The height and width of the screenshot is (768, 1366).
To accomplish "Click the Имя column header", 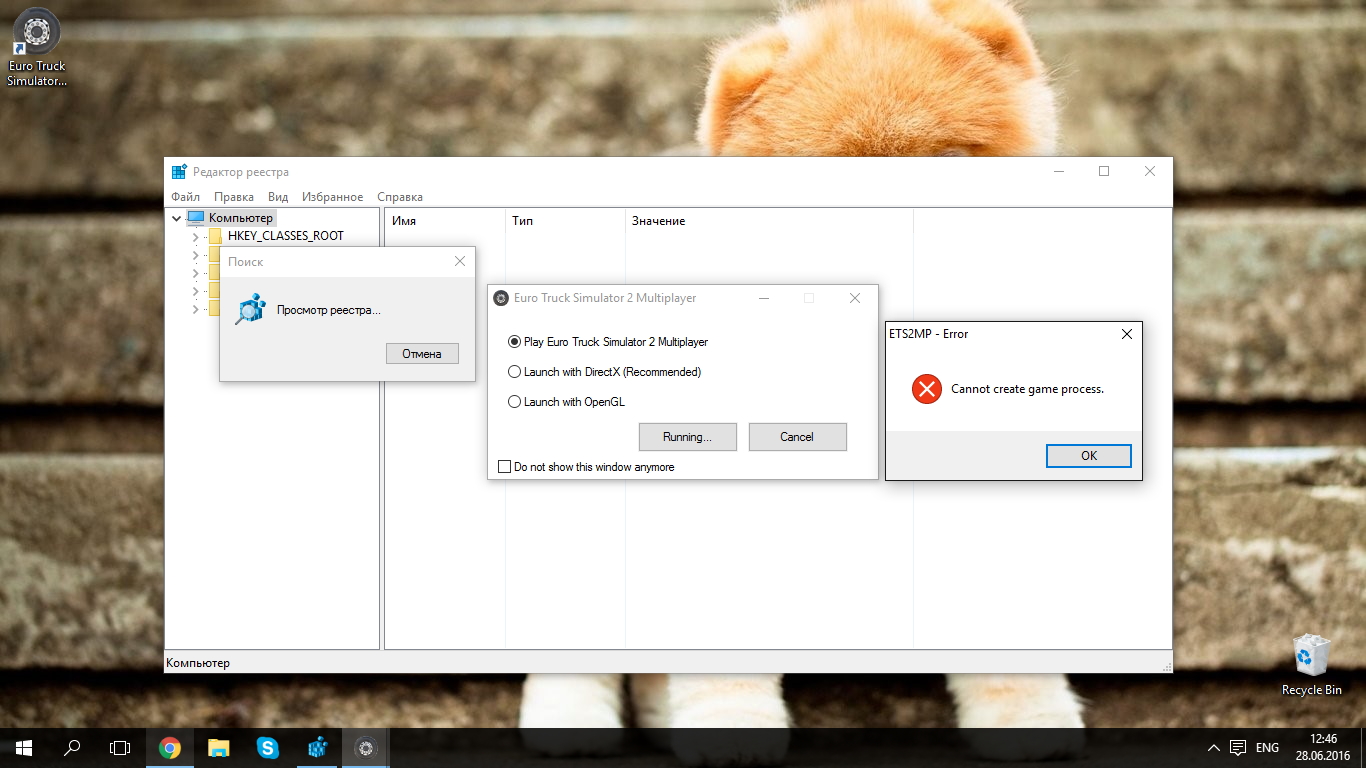I will pyautogui.click(x=444, y=220).
